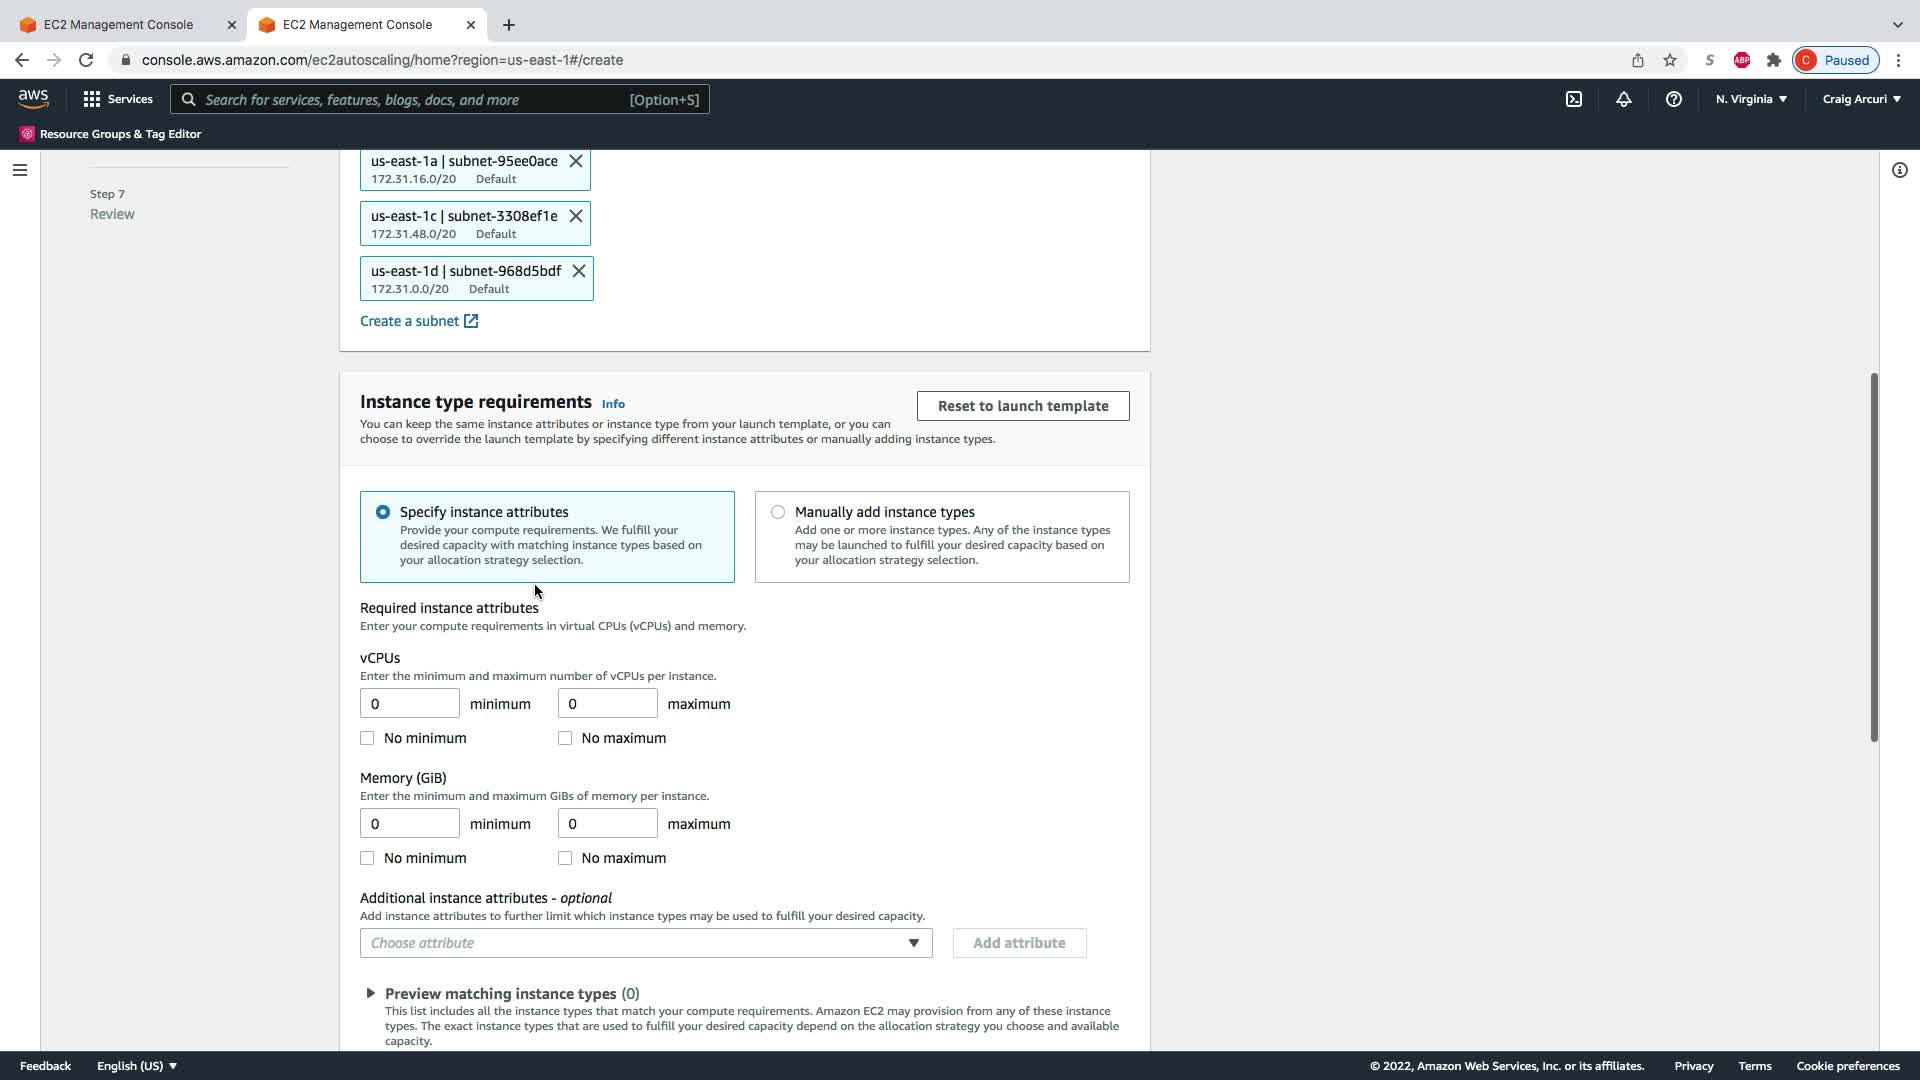The image size is (1920, 1080).
Task: Check Memory No maximum checkbox
Action: pyautogui.click(x=565, y=858)
